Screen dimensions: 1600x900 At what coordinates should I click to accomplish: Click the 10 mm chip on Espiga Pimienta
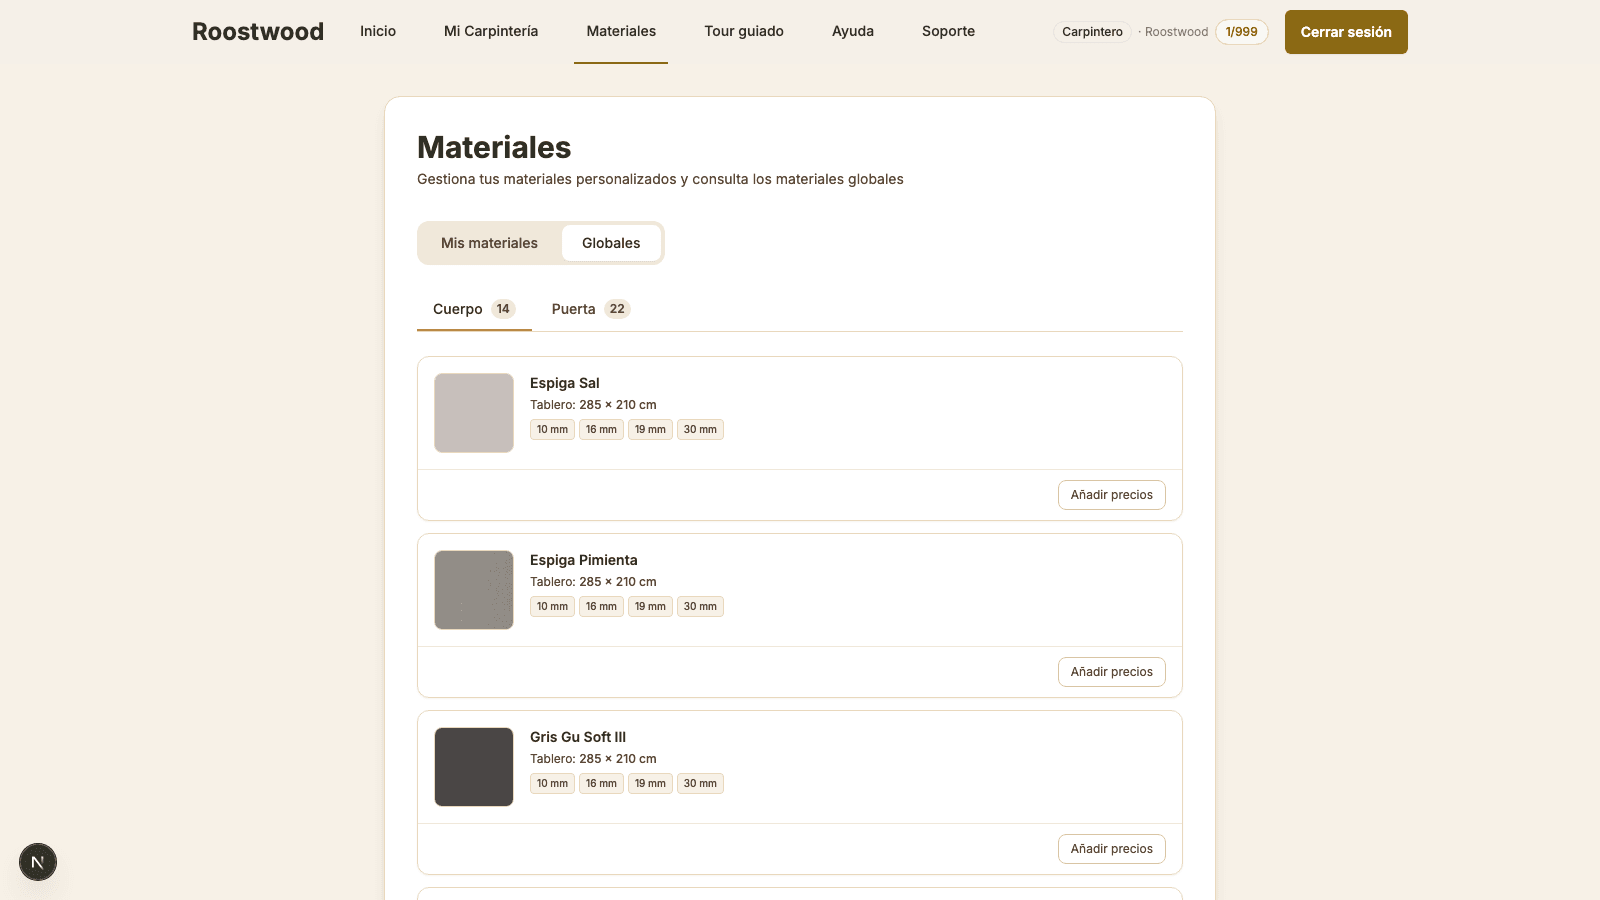552,607
